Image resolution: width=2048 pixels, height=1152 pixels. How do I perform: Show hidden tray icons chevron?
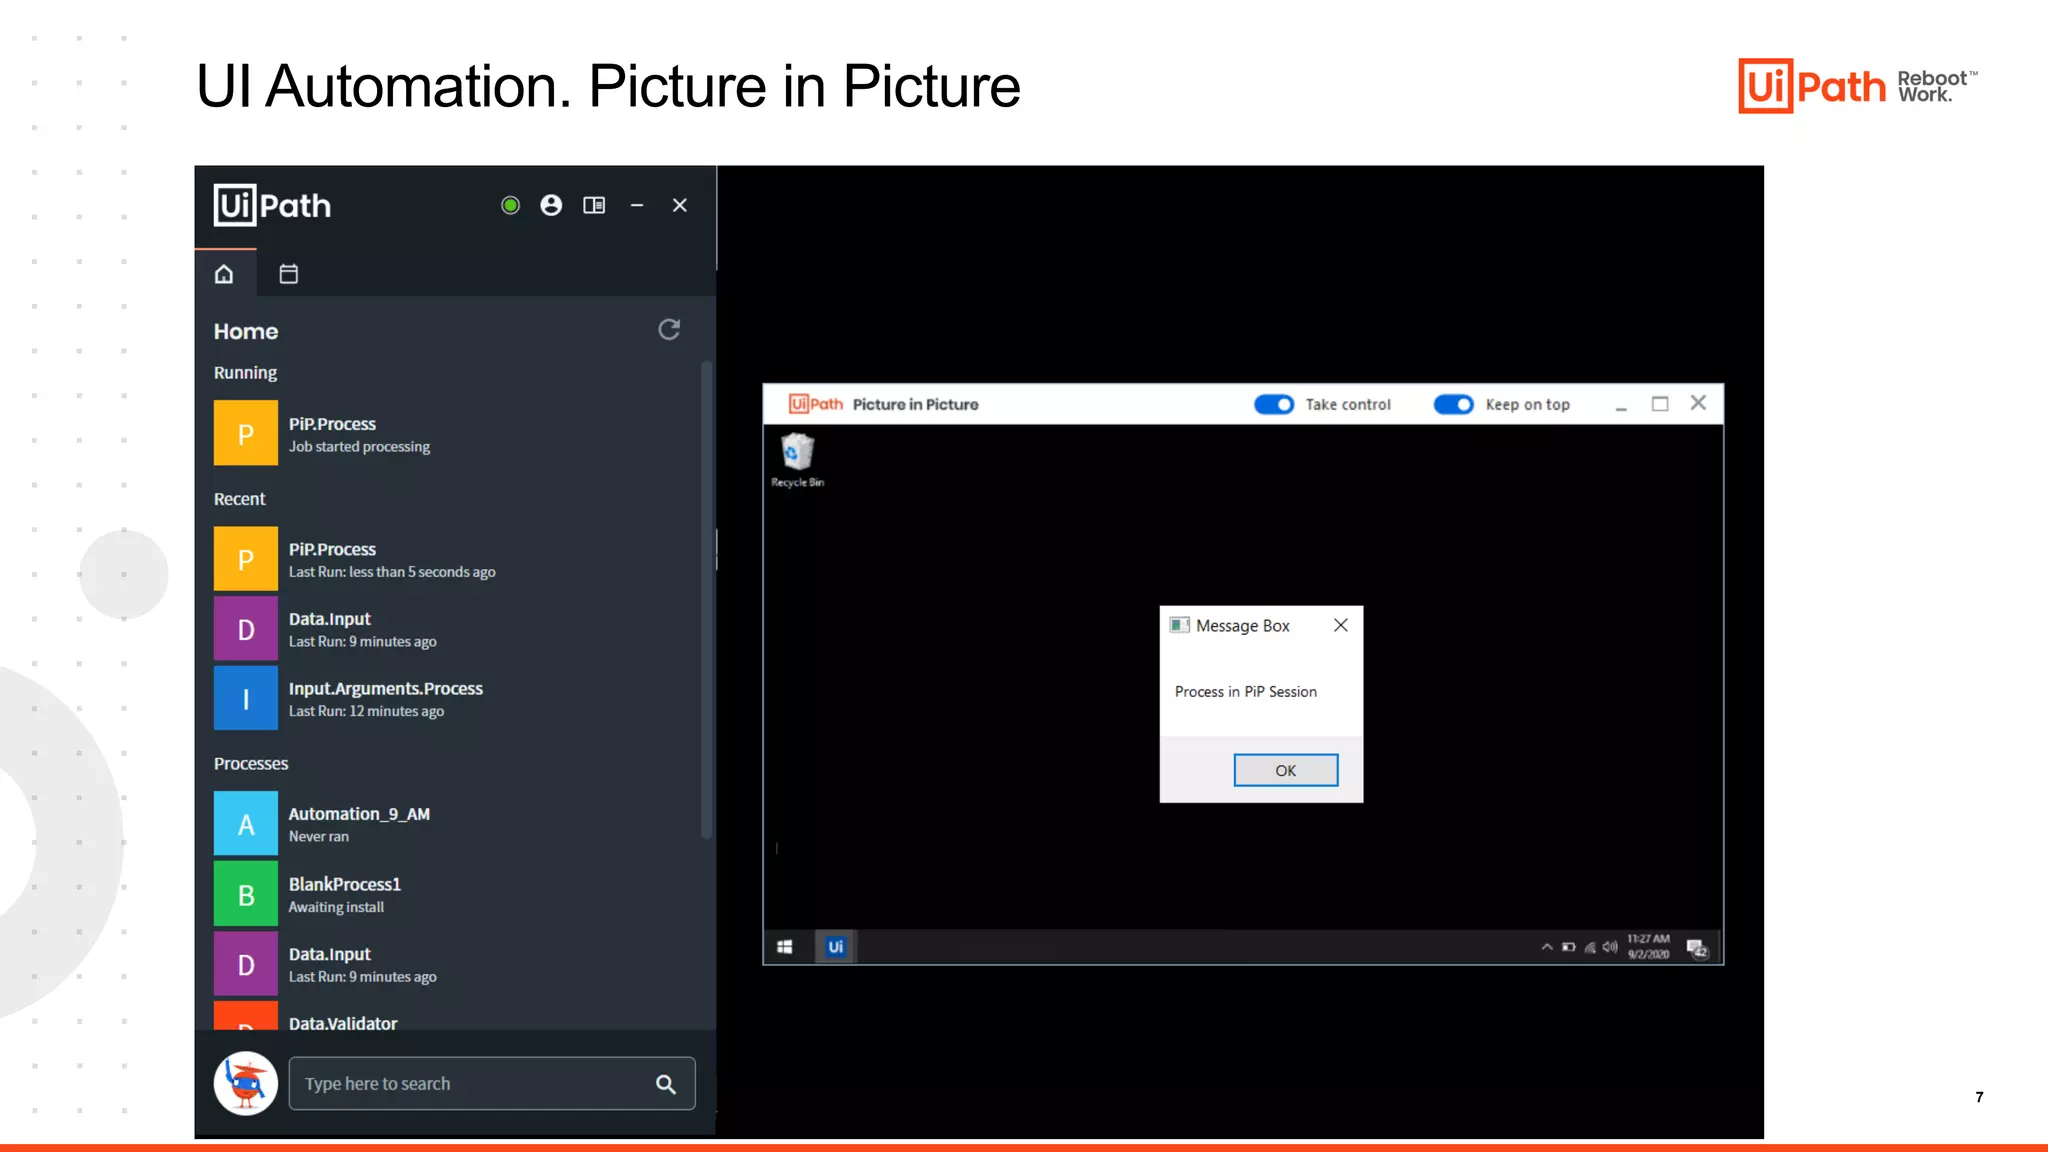pyautogui.click(x=1547, y=947)
